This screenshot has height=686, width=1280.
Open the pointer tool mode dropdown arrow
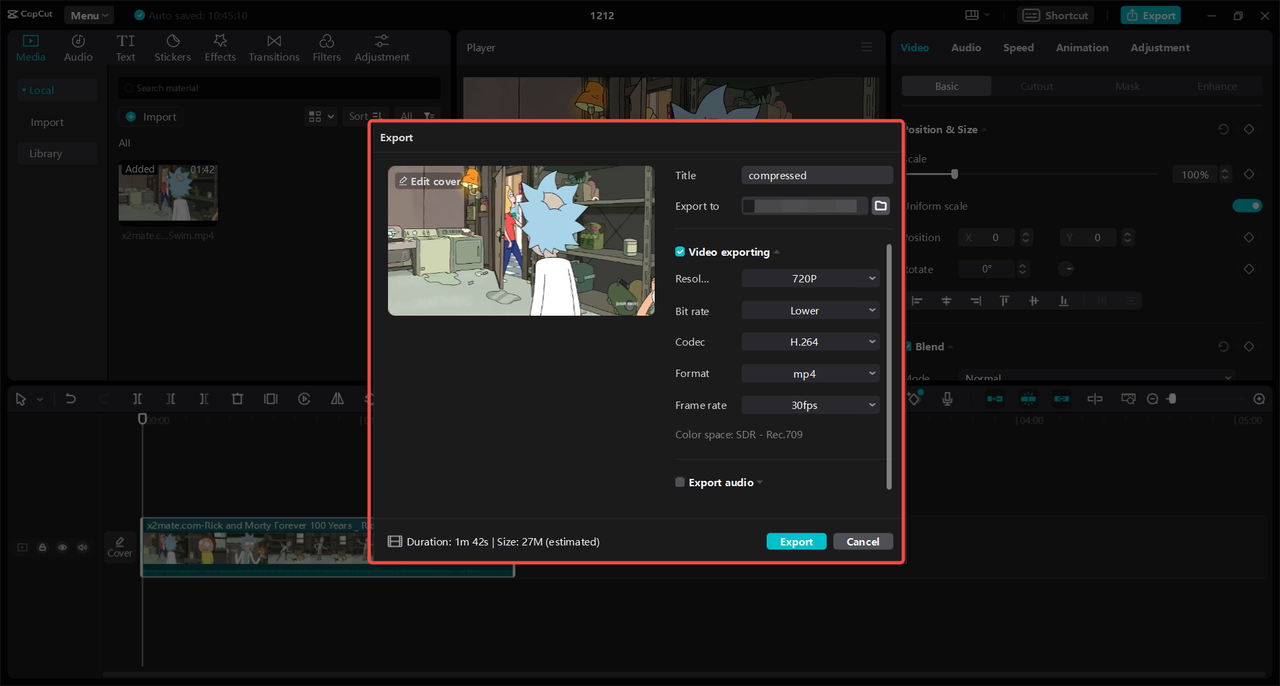40,399
